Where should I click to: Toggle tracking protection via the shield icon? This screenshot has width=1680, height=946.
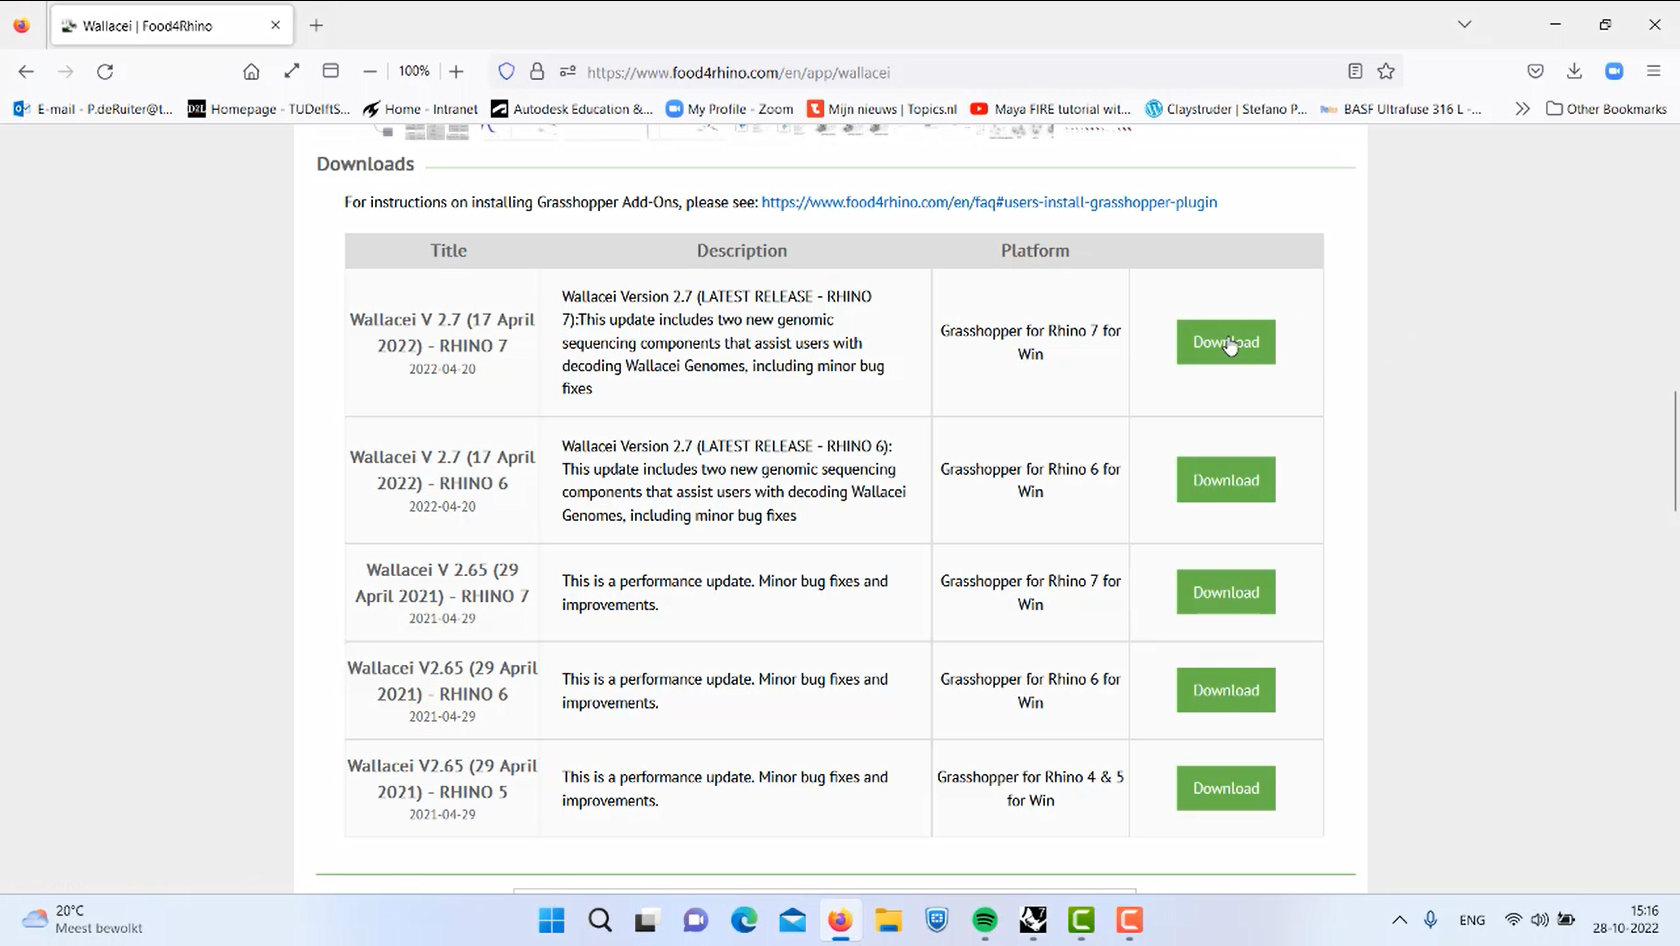[x=507, y=72]
